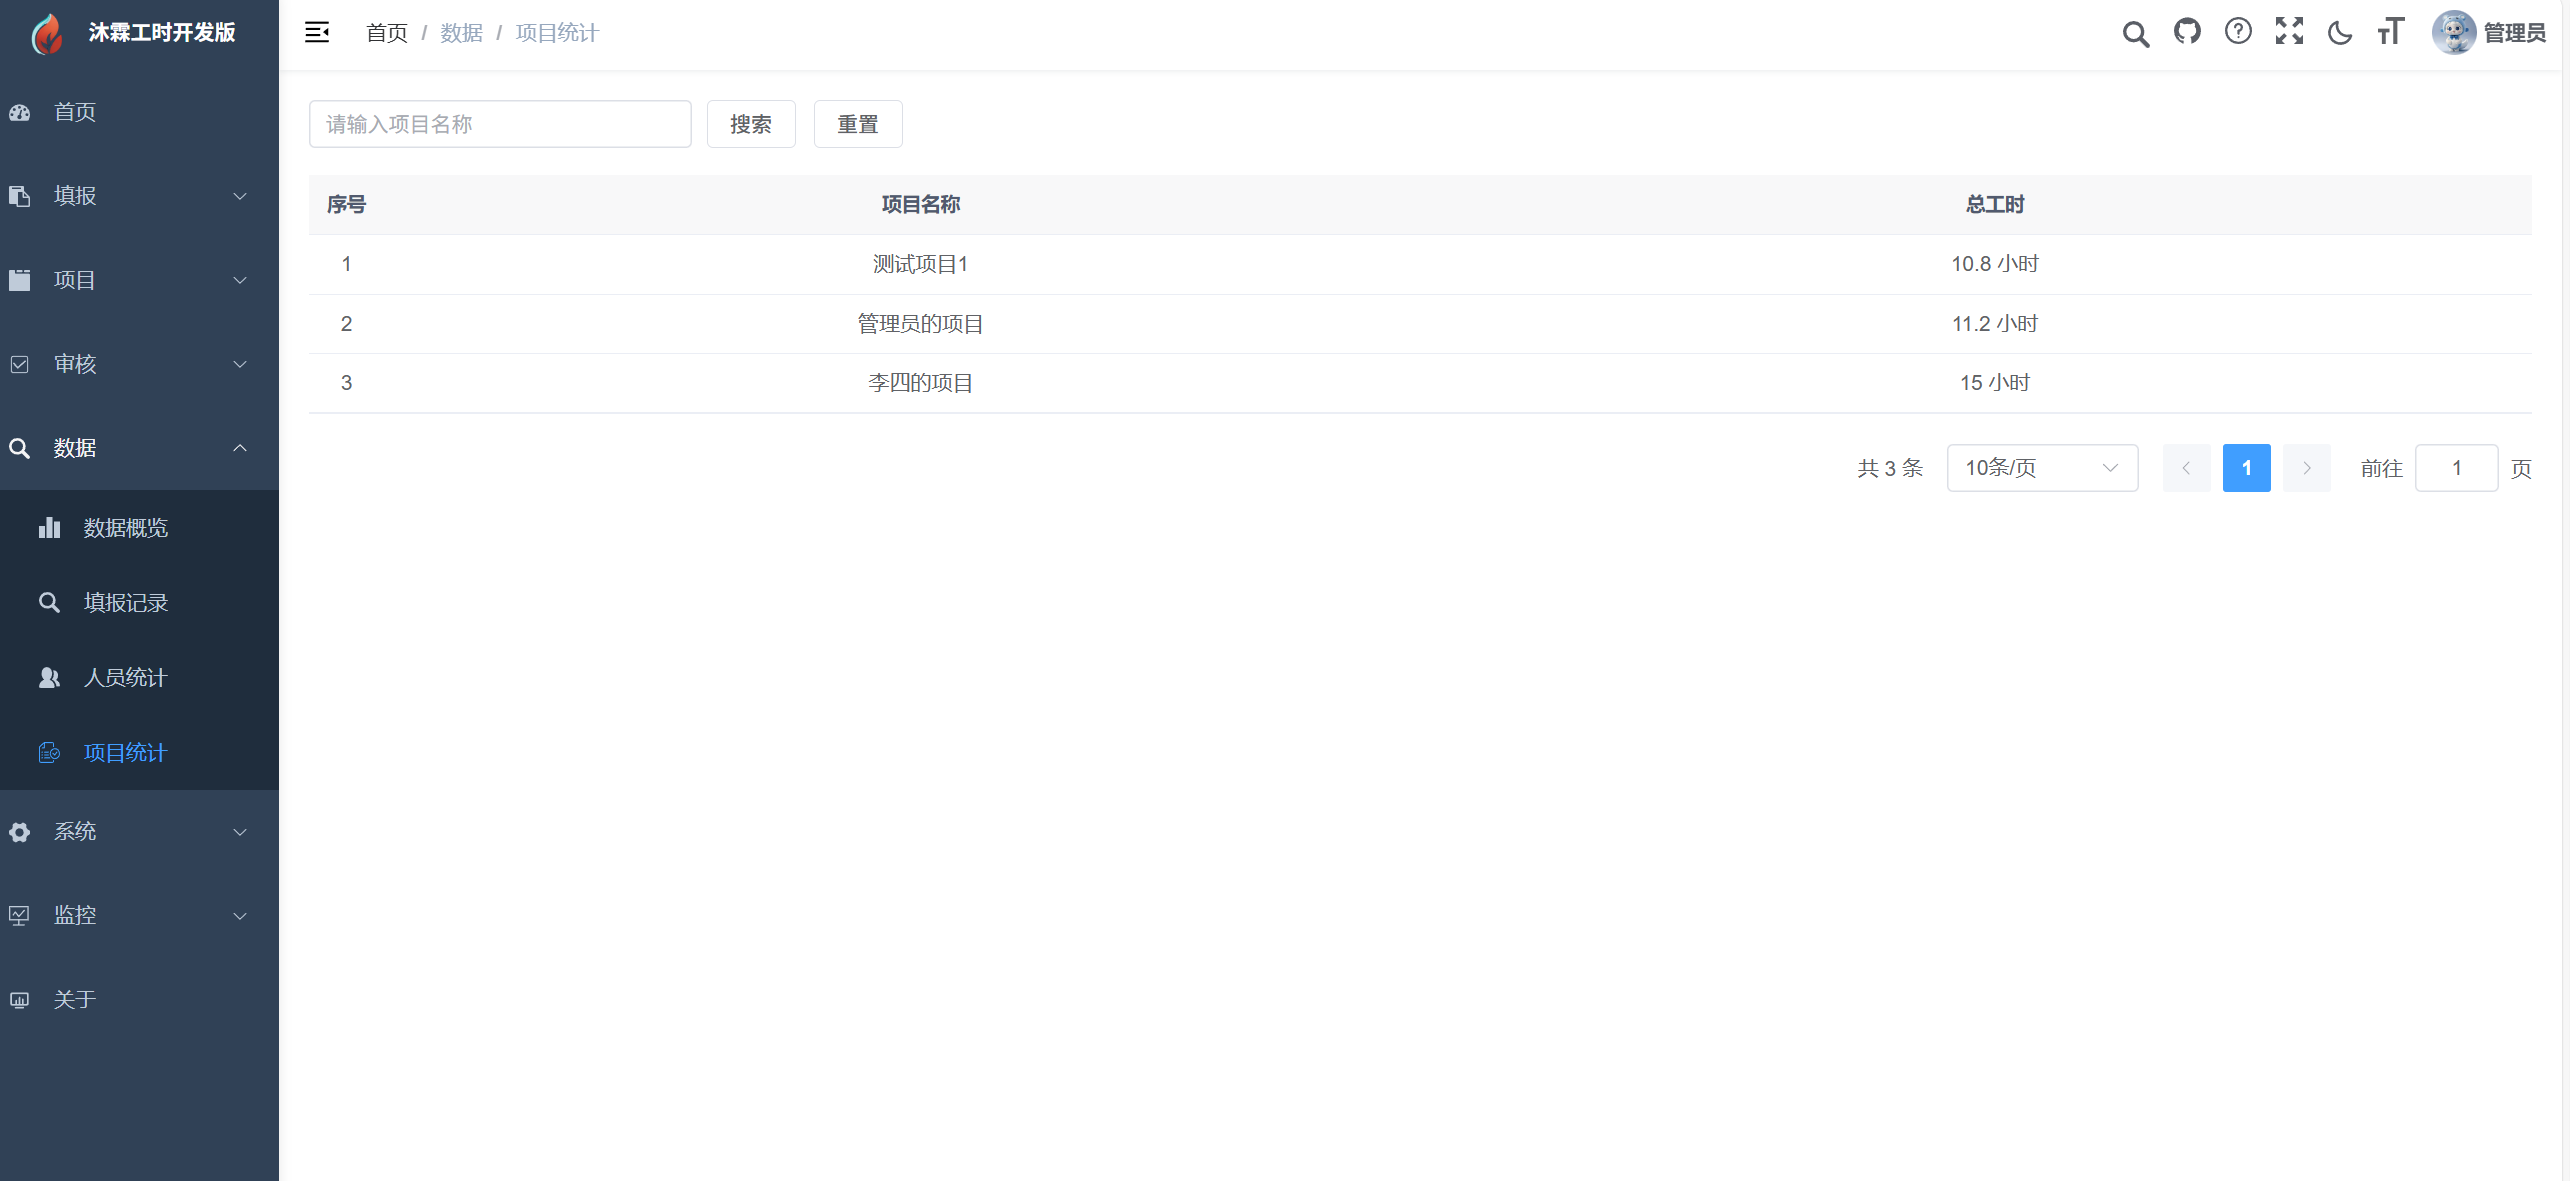Viewport: 2570px width, 1181px height.
Task: Navigate to 首页 via breadcrumb
Action: pyautogui.click(x=386, y=32)
